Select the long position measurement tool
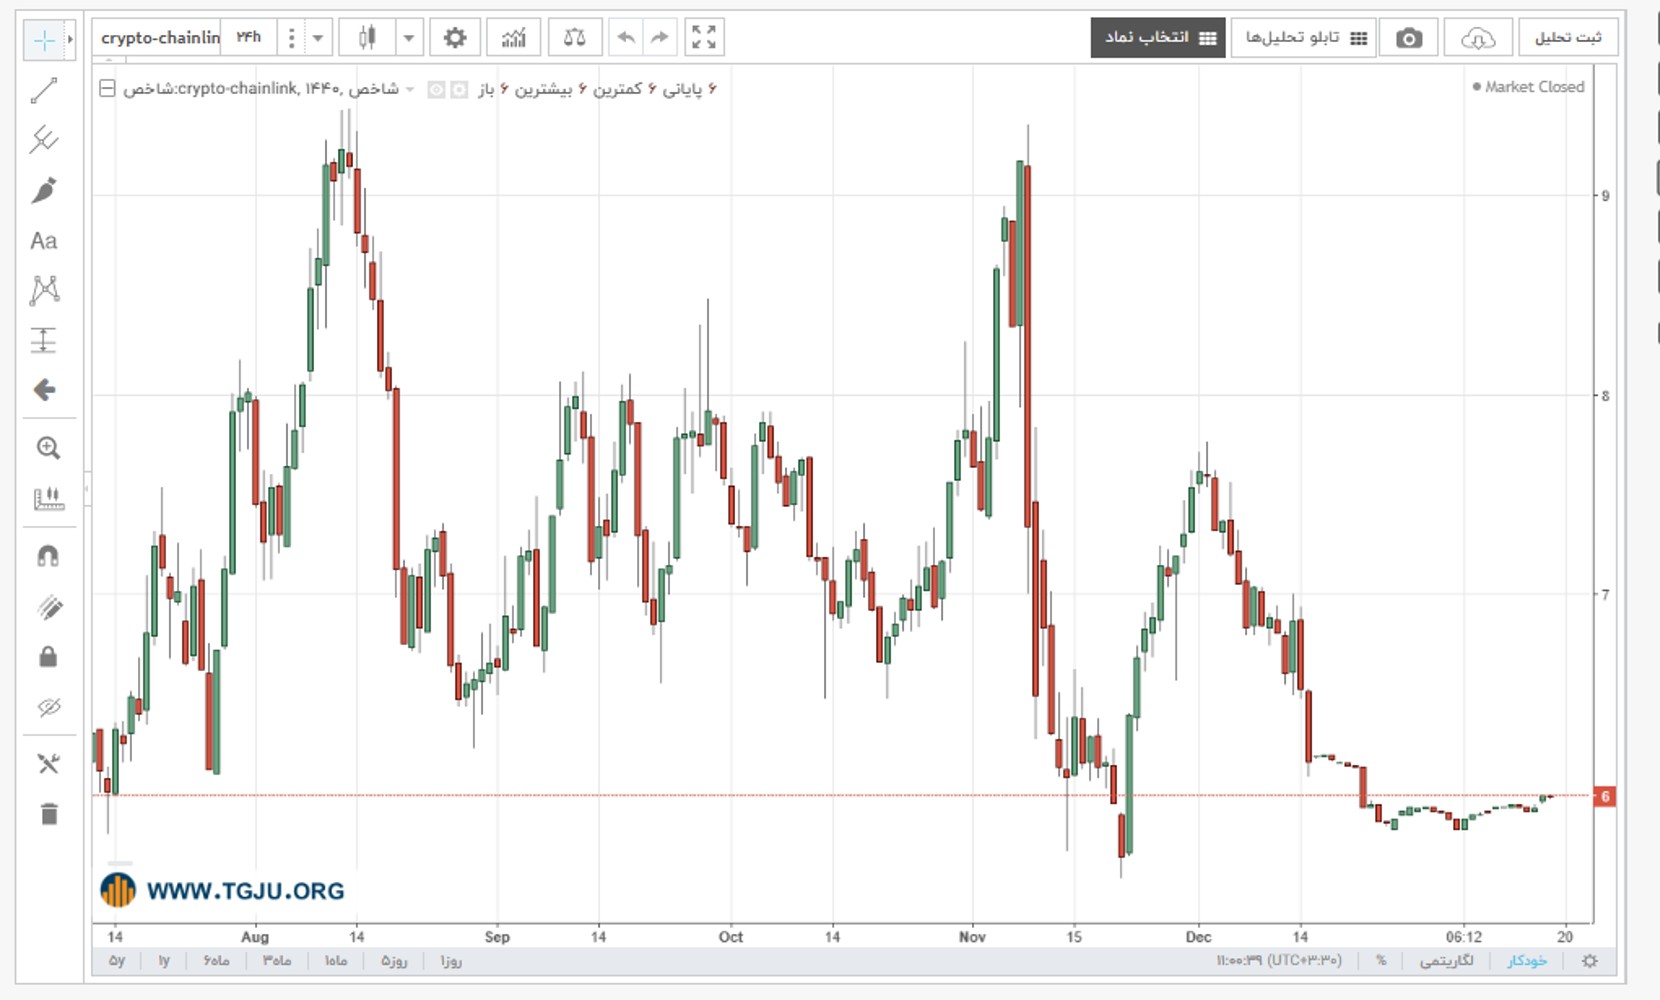 pos(44,340)
